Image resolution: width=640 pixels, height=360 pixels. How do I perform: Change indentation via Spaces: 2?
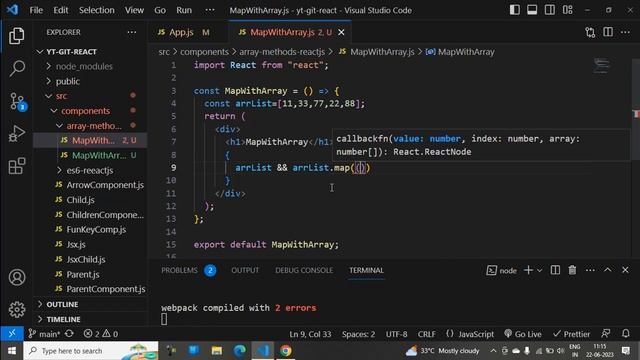358,334
